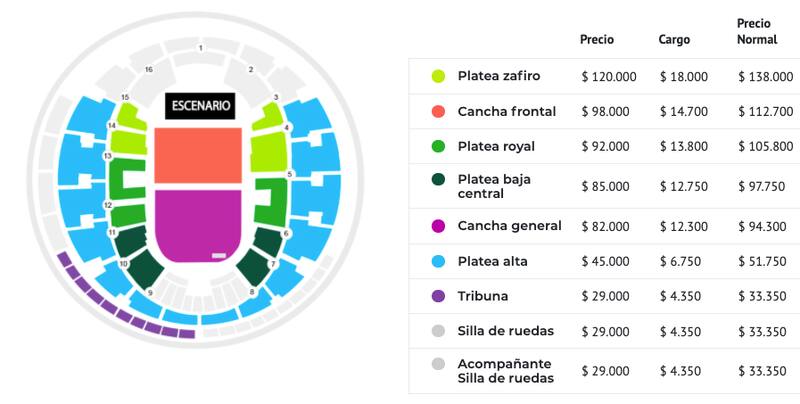Click the $ 120.000 price for Platea zafiro
Image resolution: width=800 pixels, height=404 pixels.
coord(608,76)
